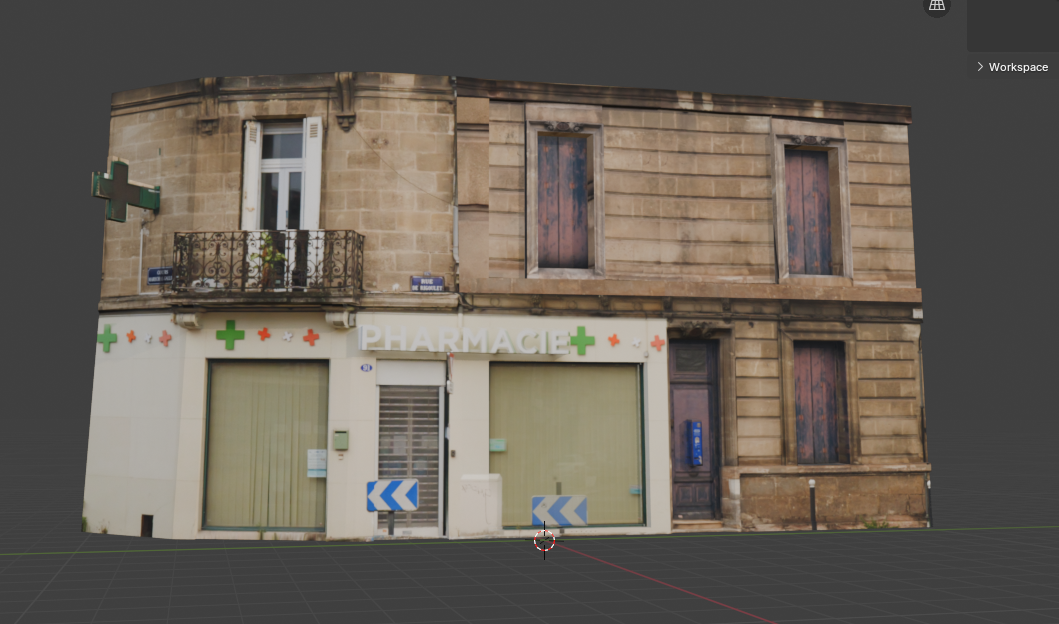The image size is (1059, 624).
Task: Select the pharmacy building model
Action: pyautogui.click(x=507, y=305)
